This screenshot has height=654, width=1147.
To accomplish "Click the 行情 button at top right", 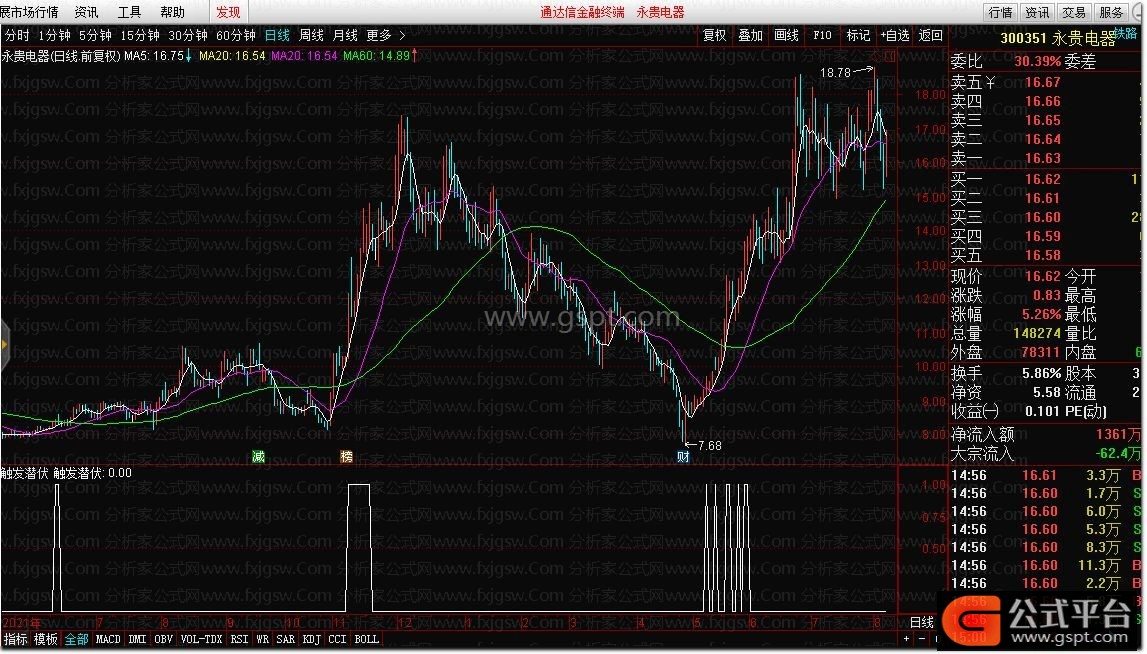I will point(1001,12).
